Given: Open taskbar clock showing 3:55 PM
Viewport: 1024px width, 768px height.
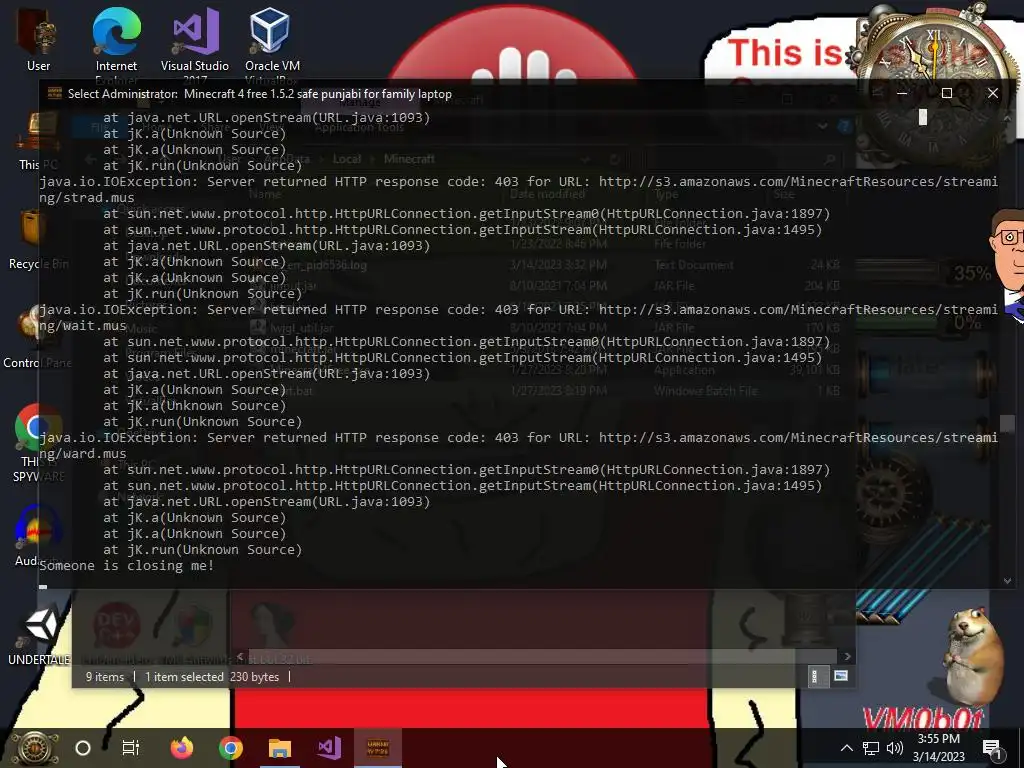Looking at the screenshot, I should (x=938, y=748).
